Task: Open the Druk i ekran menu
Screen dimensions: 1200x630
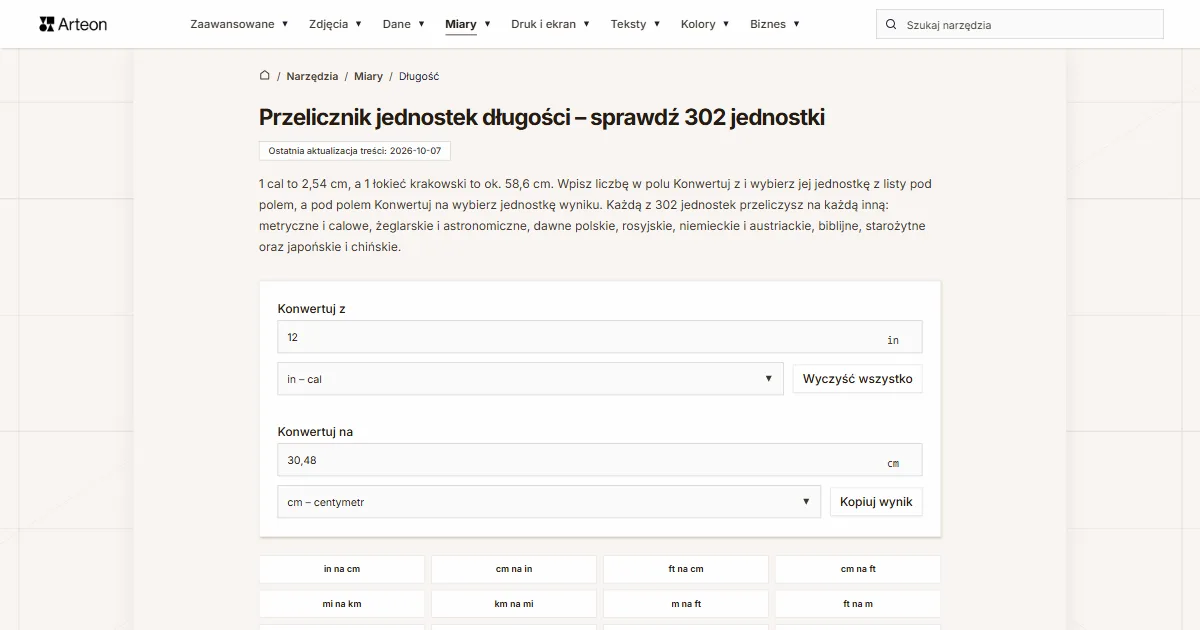Action: 550,24
